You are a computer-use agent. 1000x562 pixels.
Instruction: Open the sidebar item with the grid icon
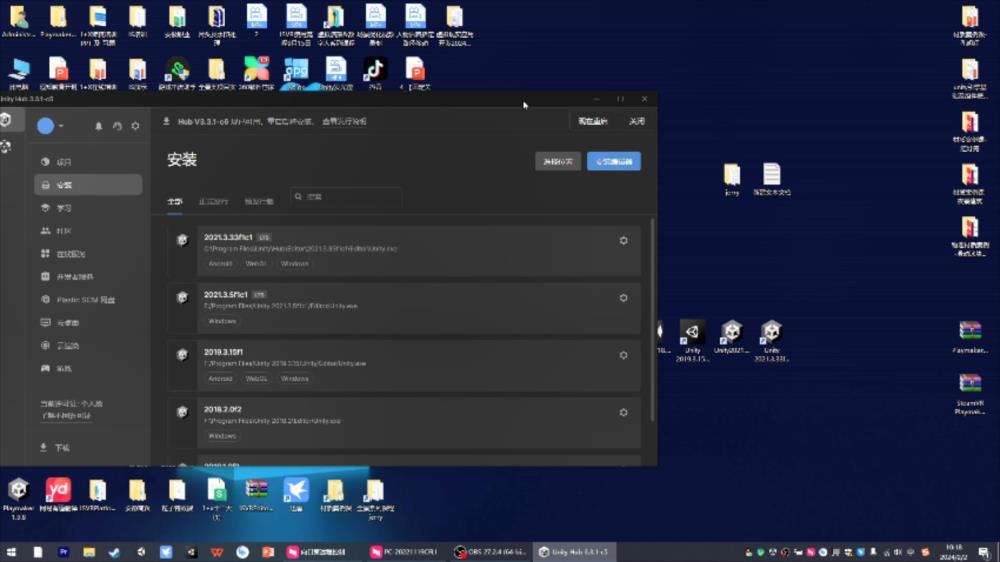click(x=88, y=254)
